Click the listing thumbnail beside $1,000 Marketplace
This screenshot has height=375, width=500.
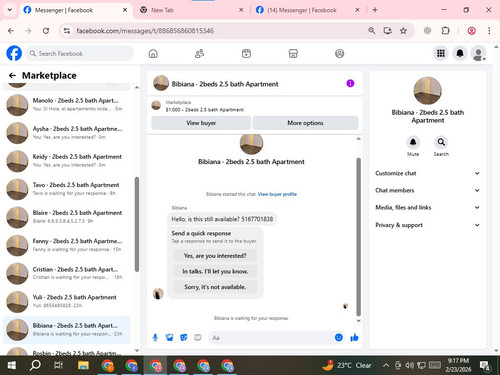(156, 105)
